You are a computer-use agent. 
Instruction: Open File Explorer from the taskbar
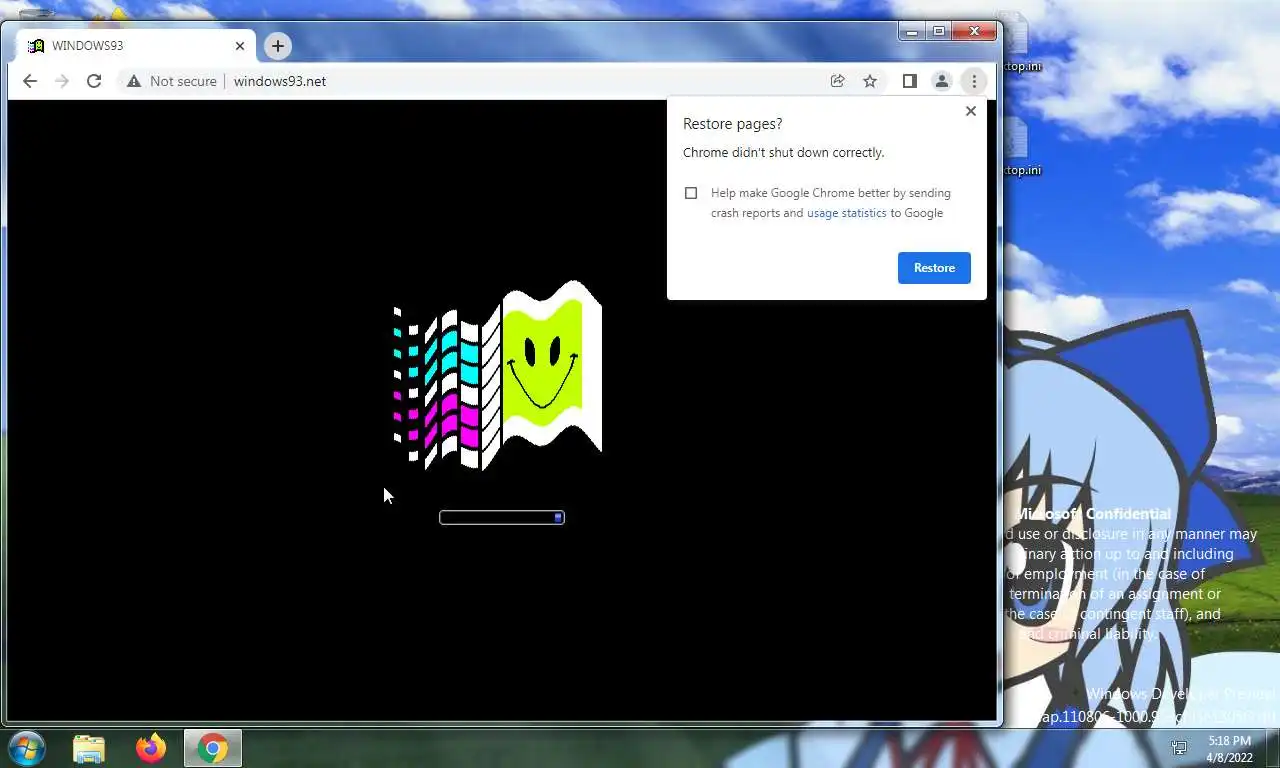(89, 748)
